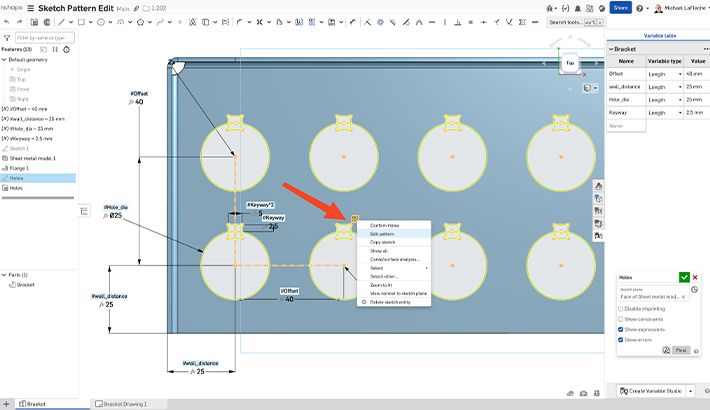
Task: Open the notifications bell
Action: click(x=578, y=8)
